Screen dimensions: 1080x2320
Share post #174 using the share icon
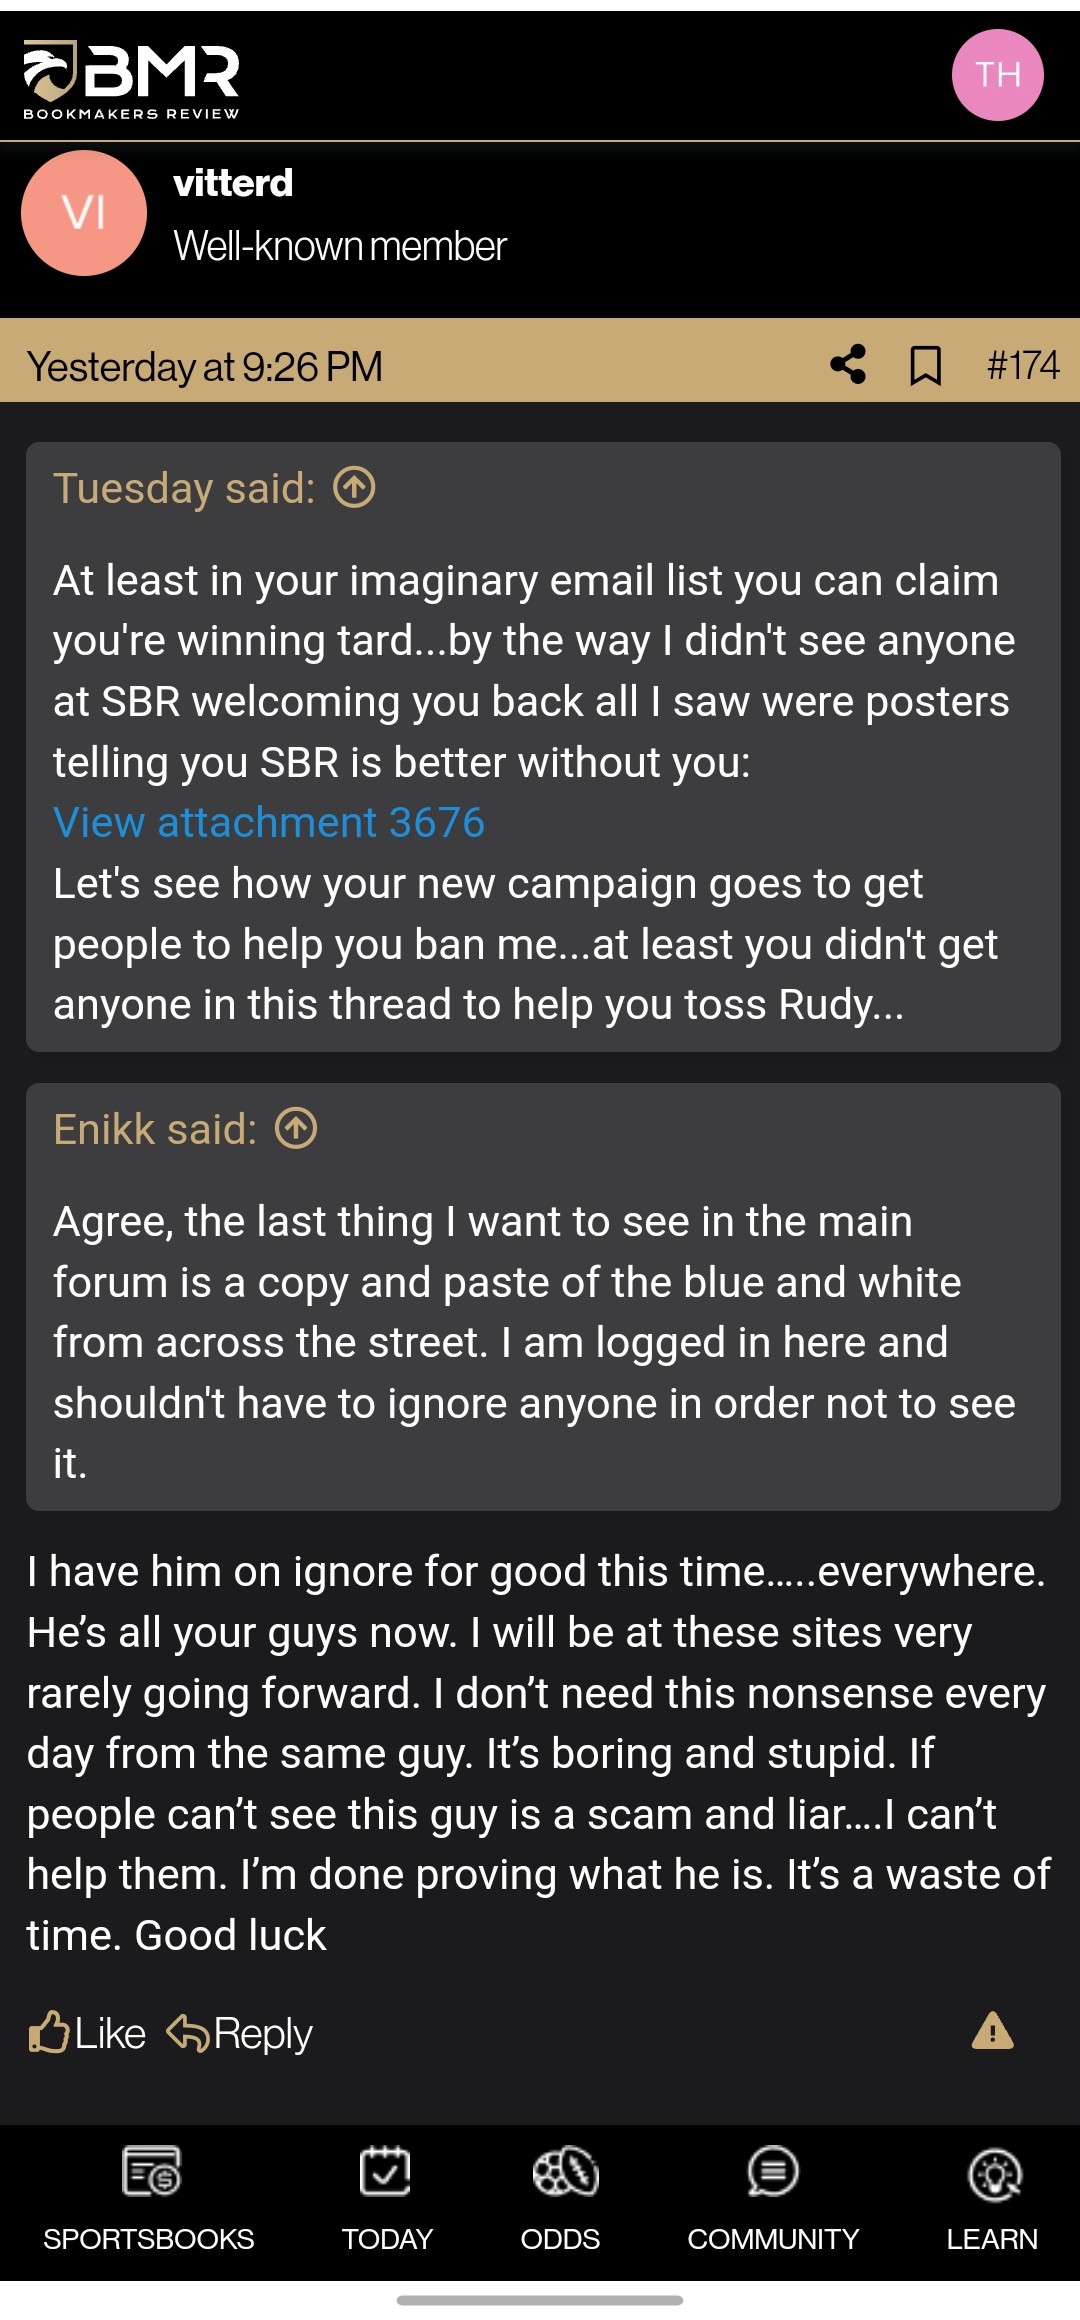point(849,367)
